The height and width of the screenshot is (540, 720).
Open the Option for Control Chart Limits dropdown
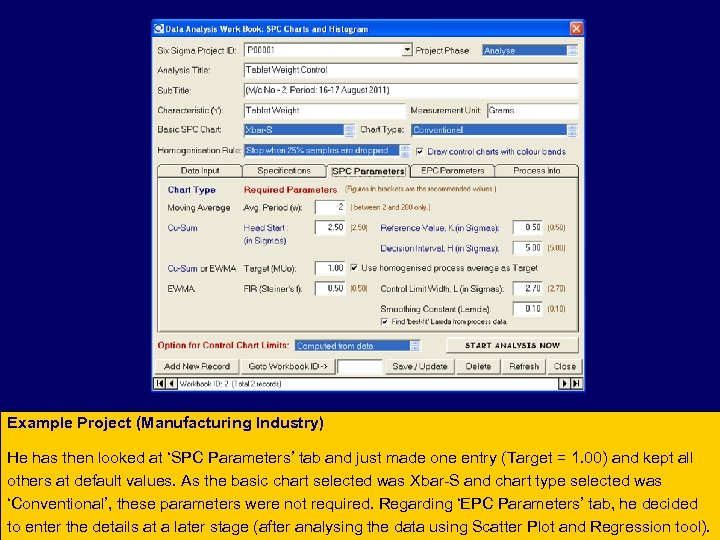click(415, 346)
